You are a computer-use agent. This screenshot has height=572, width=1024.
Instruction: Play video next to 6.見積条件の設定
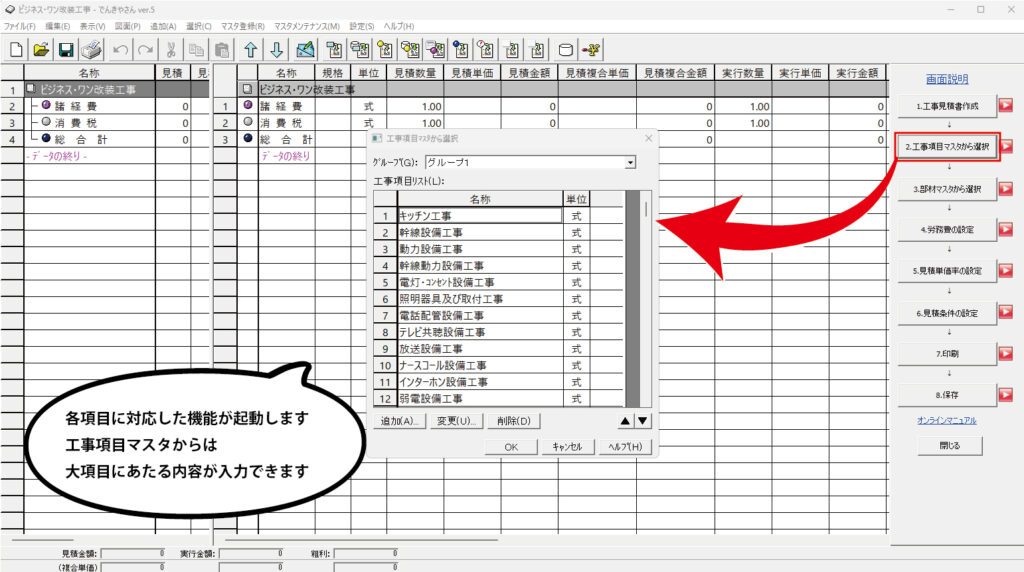(1006, 313)
